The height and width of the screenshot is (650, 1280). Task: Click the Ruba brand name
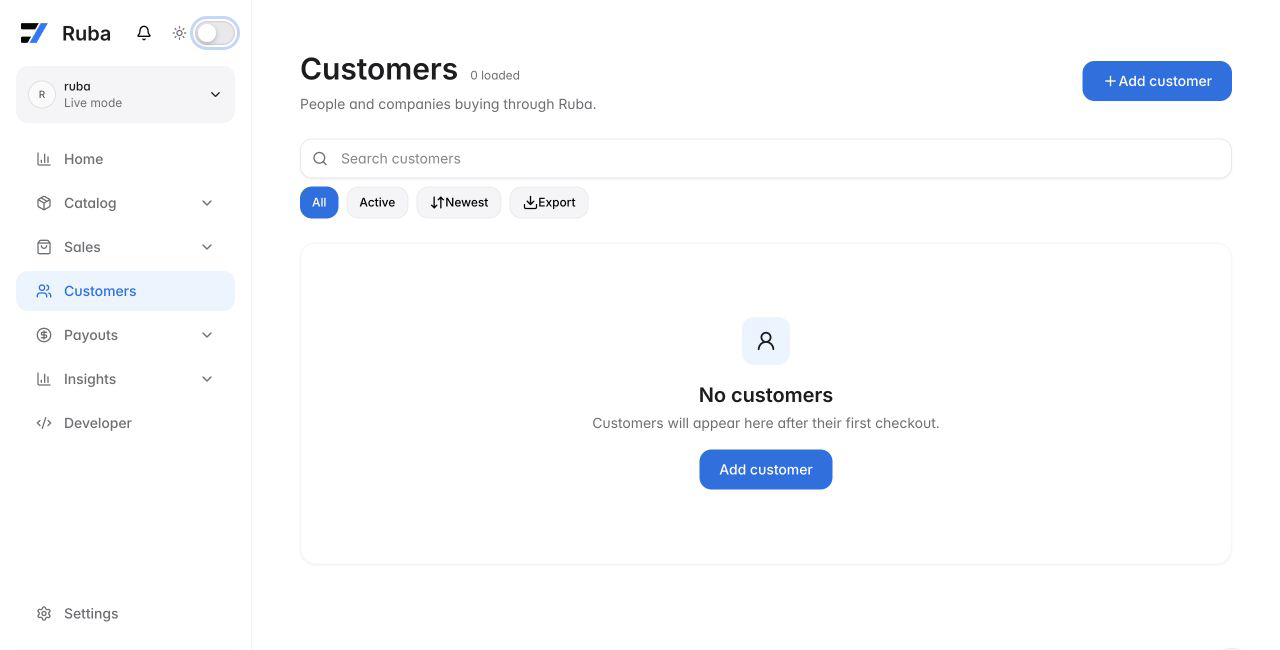point(86,33)
